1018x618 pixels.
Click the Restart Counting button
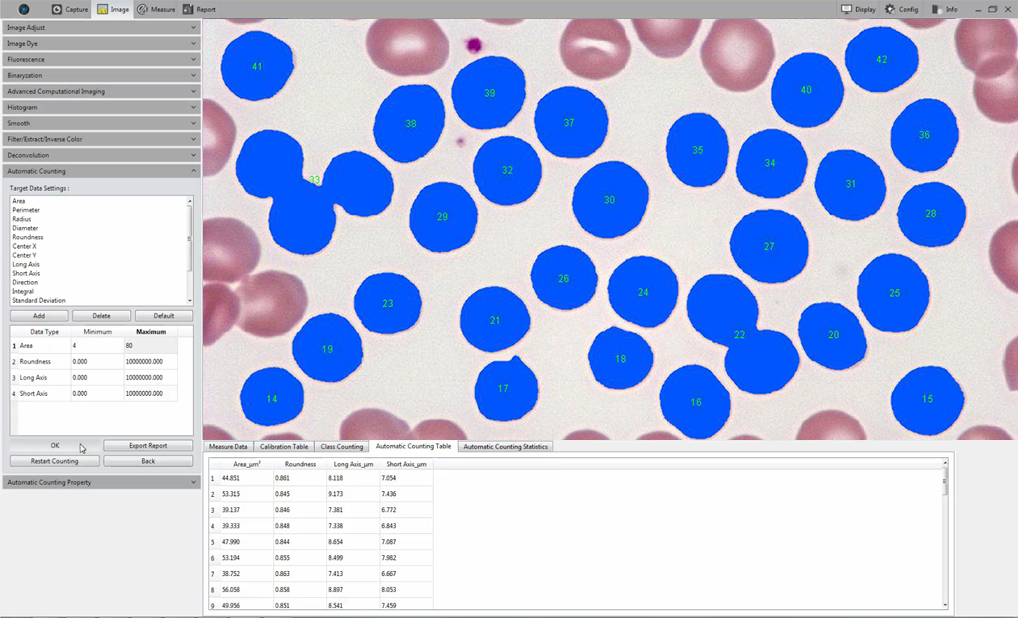point(55,461)
